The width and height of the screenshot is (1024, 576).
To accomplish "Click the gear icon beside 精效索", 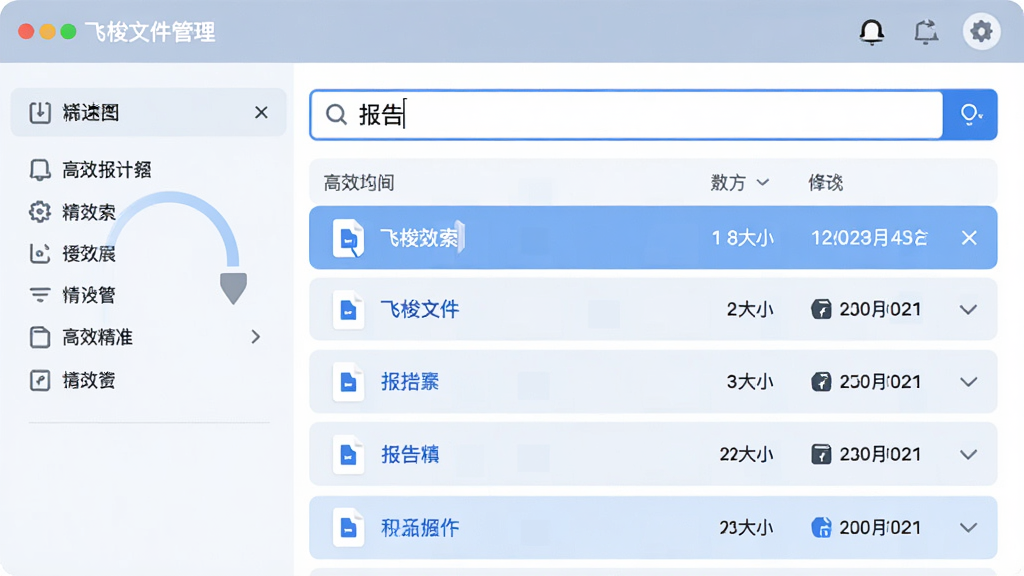I will (x=40, y=212).
